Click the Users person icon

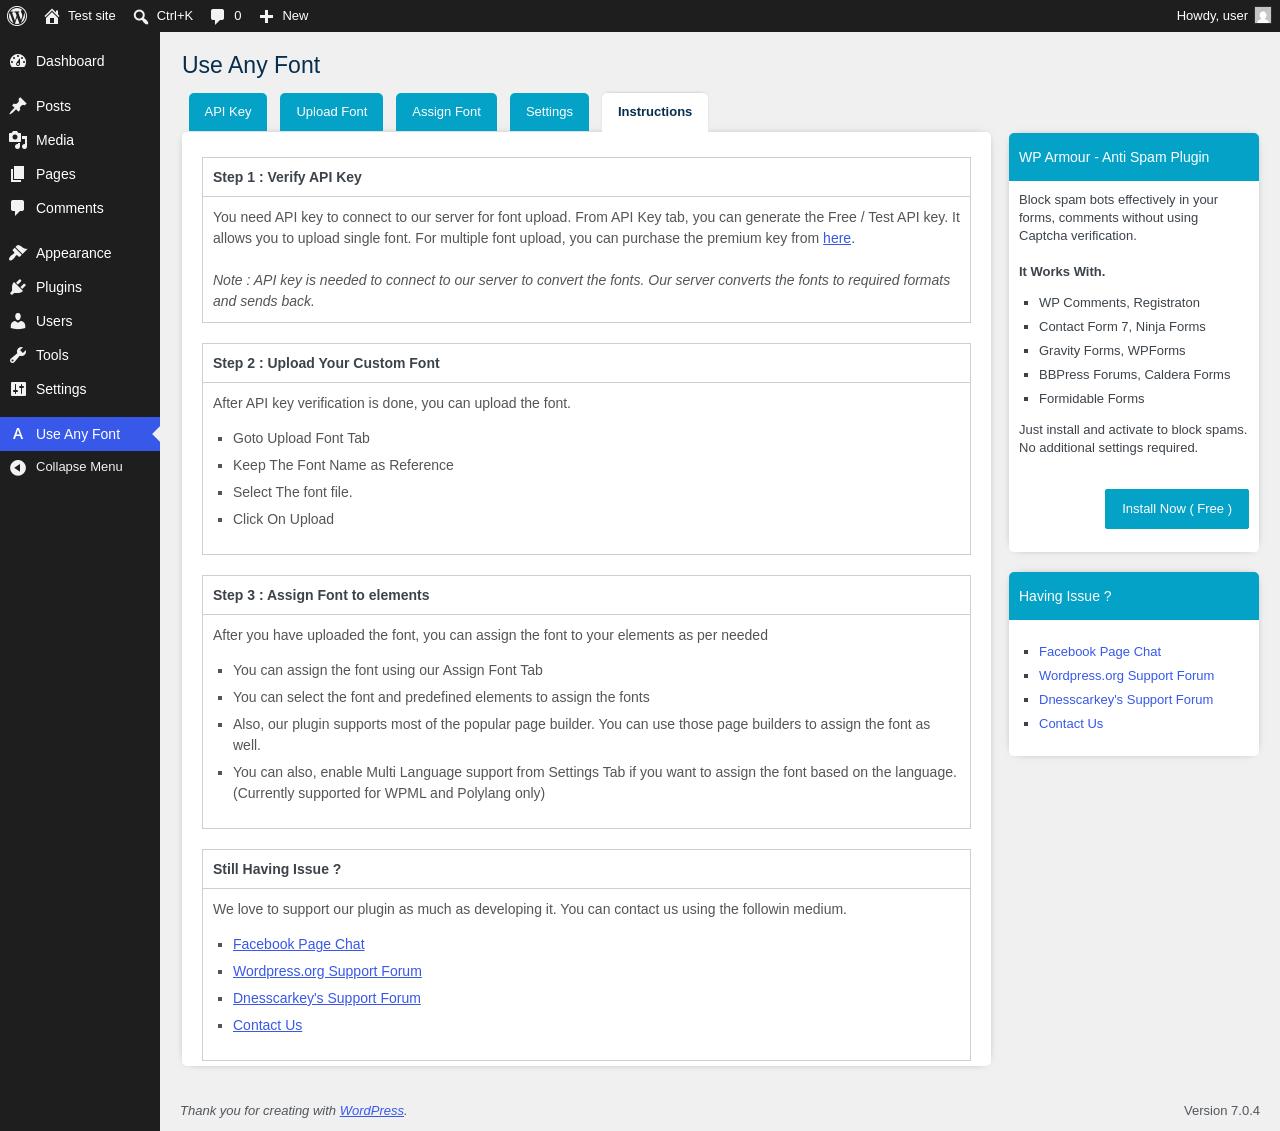(x=18, y=321)
